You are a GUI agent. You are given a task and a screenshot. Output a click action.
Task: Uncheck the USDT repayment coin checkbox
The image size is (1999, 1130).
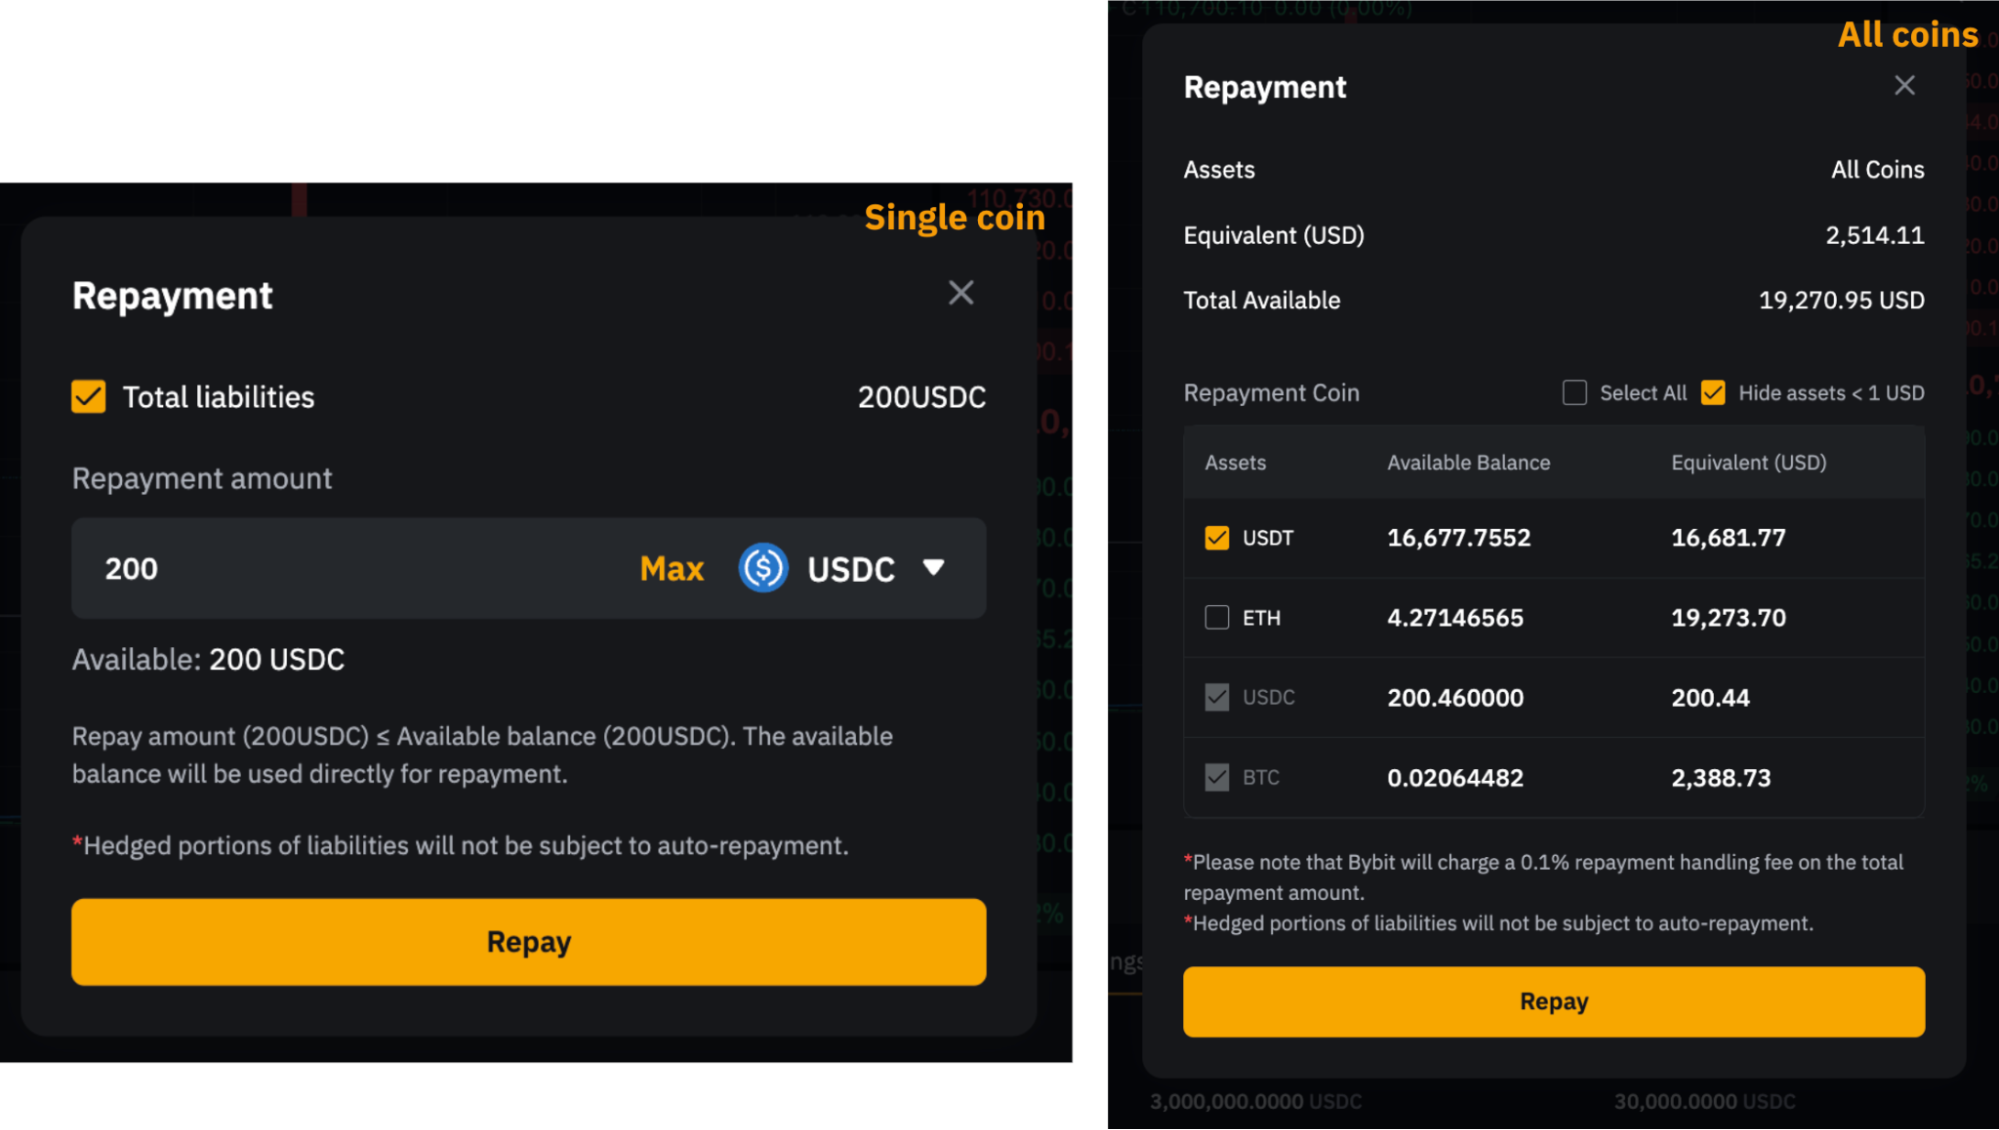1217,538
